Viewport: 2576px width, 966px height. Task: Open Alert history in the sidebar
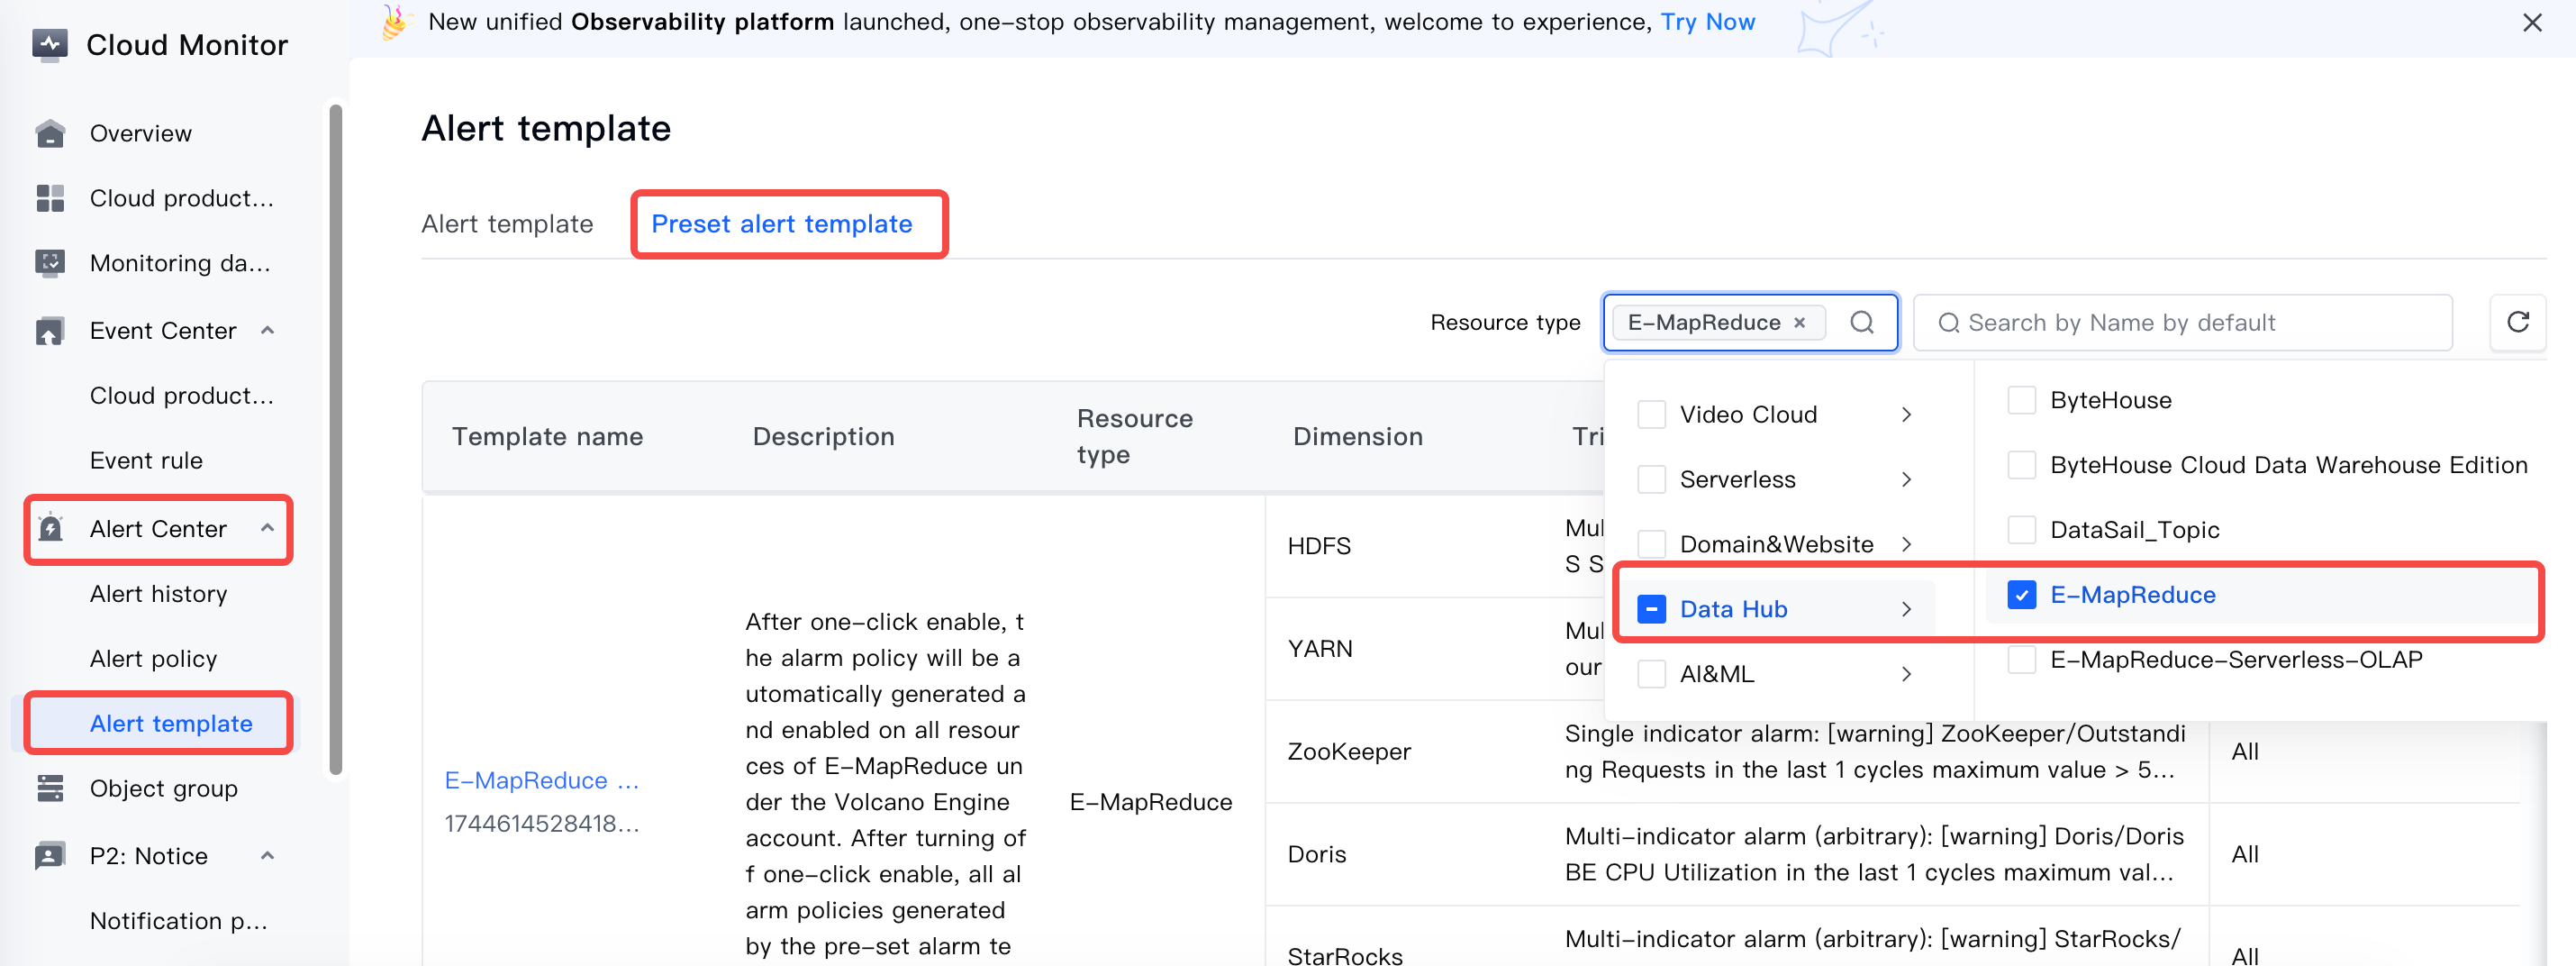point(158,594)
